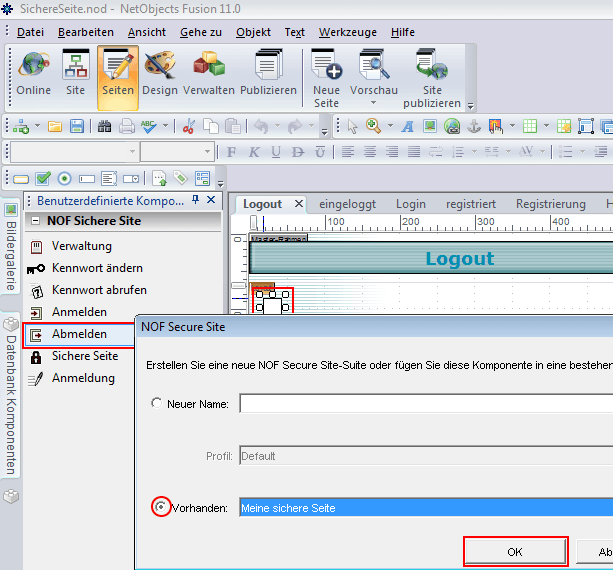Screen dimensions: 613x570
Task: Select Verwaltung component
Action: coord(81,246)
